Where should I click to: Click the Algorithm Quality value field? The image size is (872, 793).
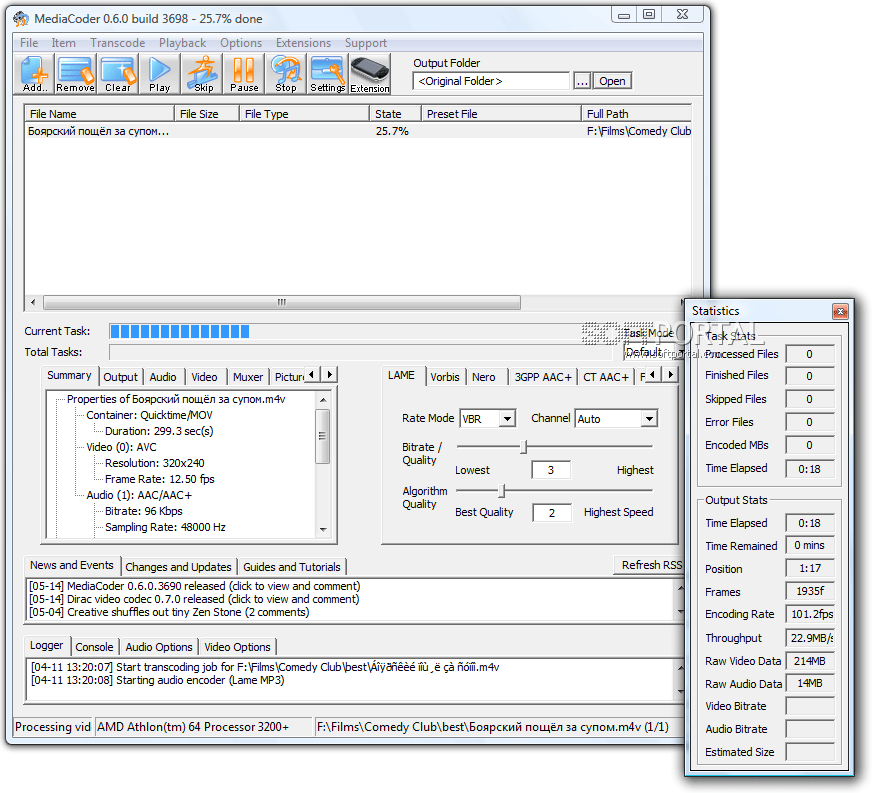552,513
